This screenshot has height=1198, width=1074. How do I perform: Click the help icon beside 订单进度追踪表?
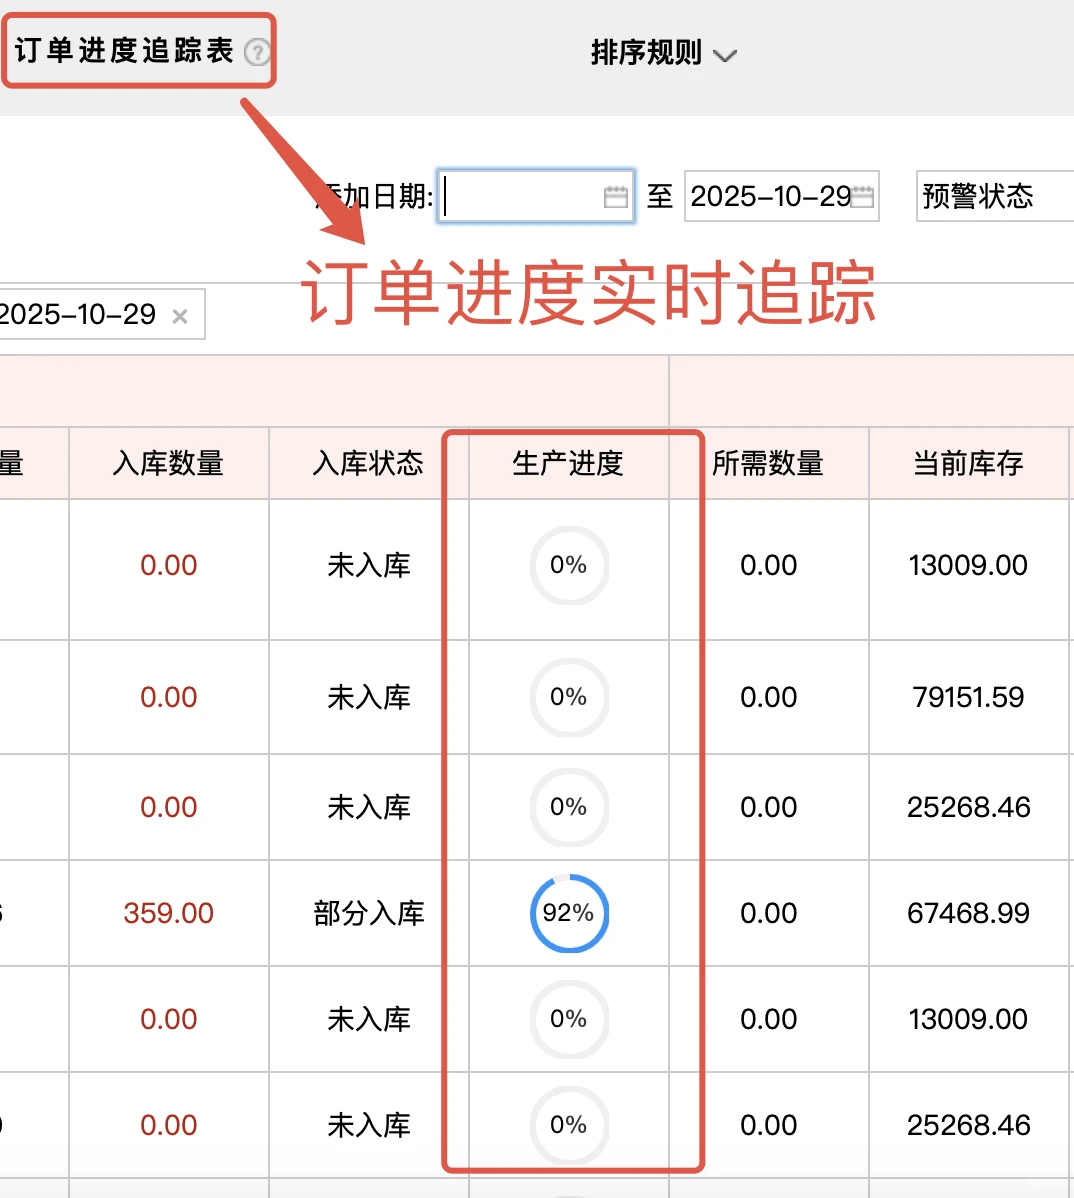[x=260, y=52]
